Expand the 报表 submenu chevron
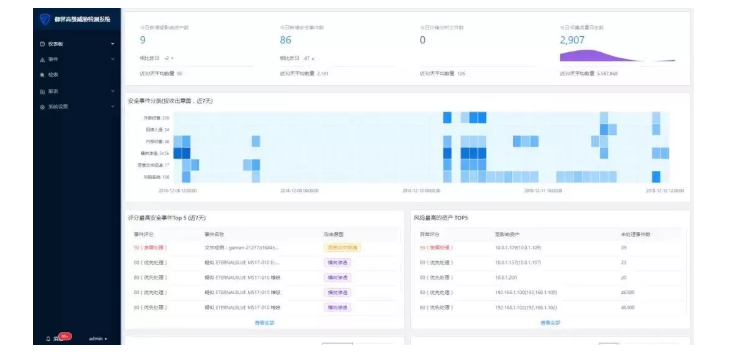This screenshot has height=364, width=729. (x=113, y=91)
